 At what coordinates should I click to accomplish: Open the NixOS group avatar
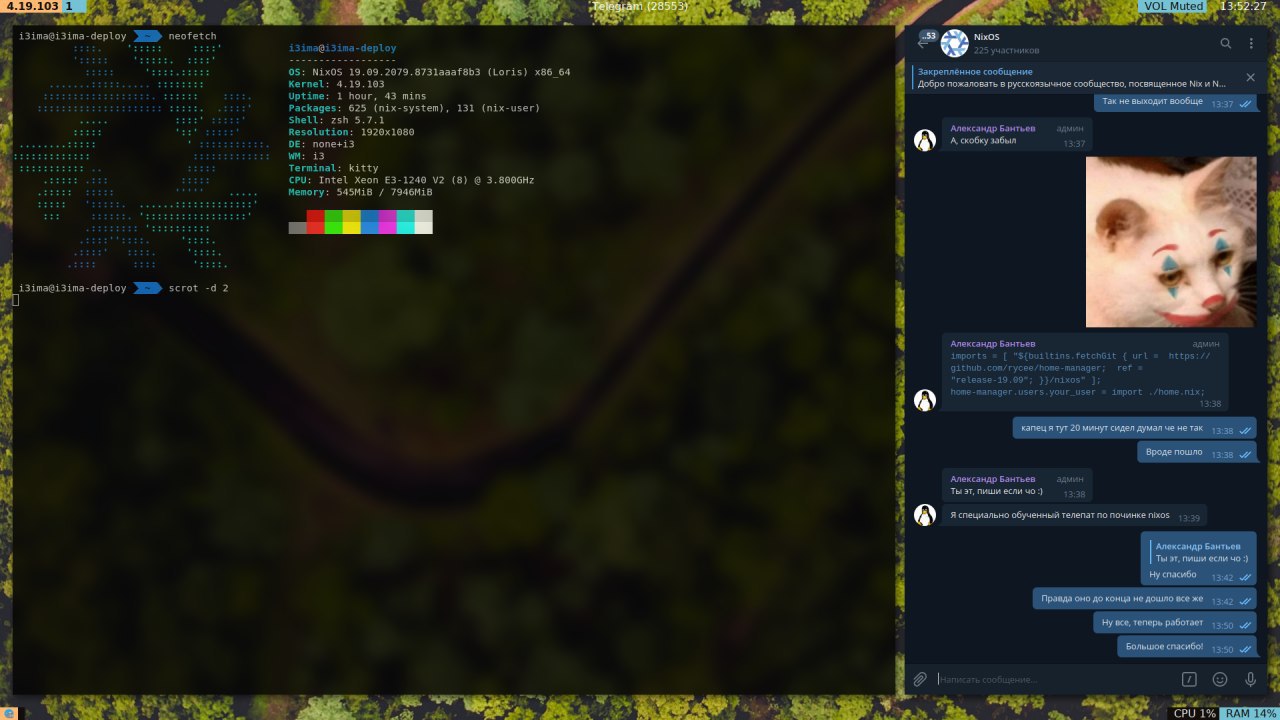point(955,43)
